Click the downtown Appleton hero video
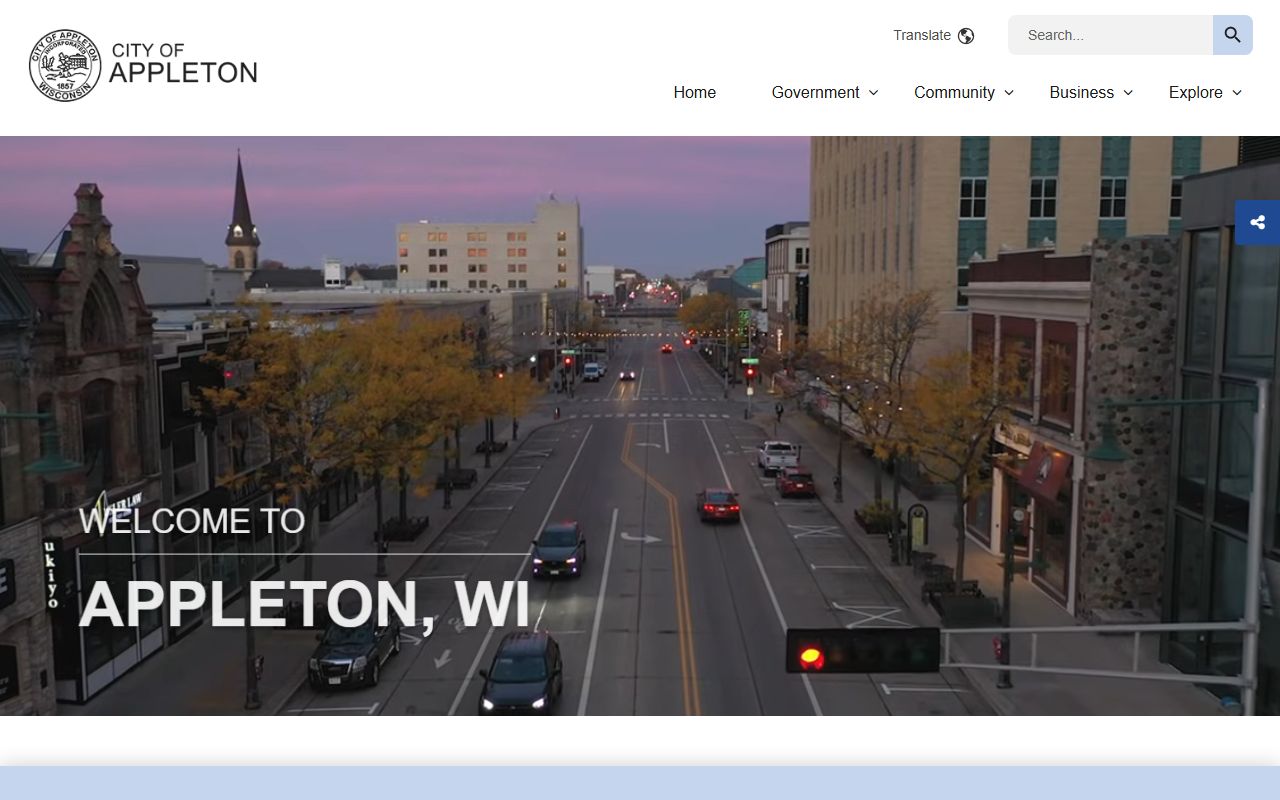The image size is (1280, 800). coord(640,425)
